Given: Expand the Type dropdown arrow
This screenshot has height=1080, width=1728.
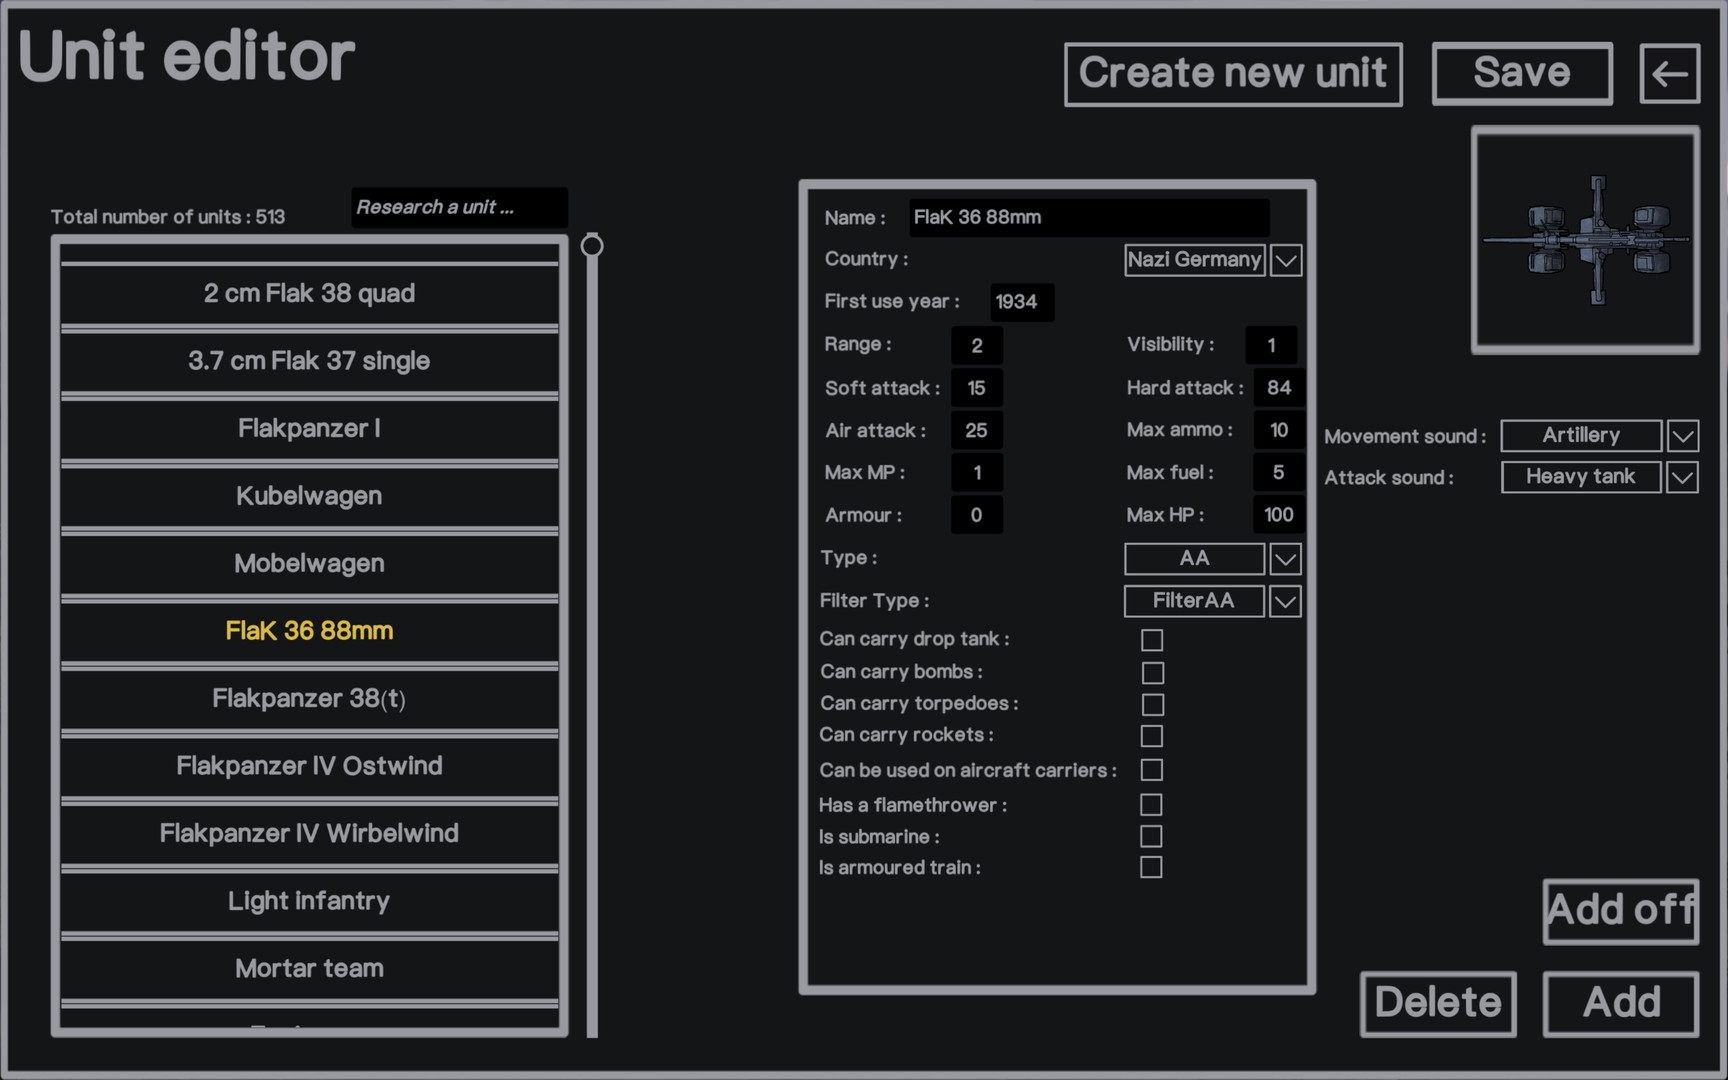Looking at the screenshot, I should point(1286,559).
